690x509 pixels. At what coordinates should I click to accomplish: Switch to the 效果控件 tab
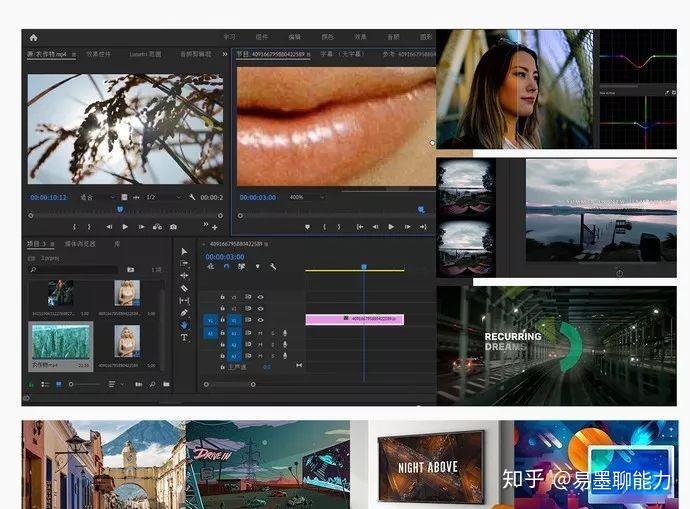coord(98,54)
